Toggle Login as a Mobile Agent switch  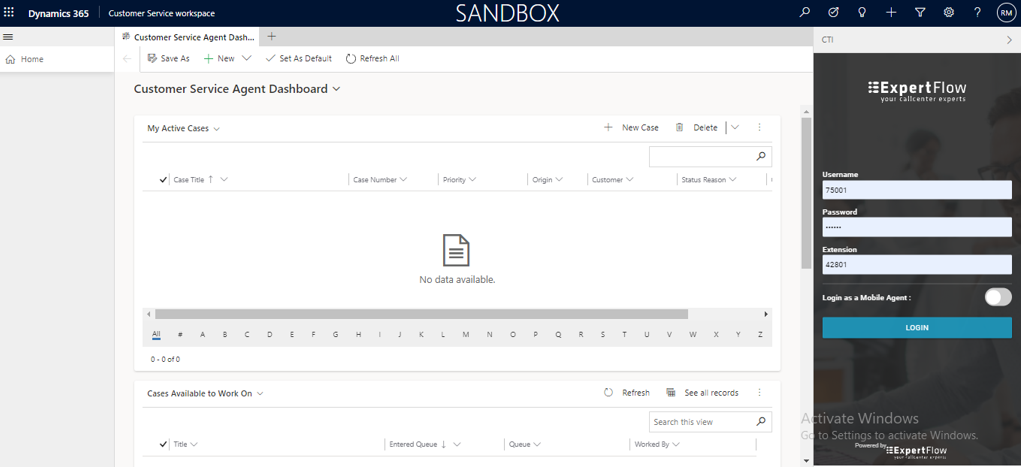[x=998, y=297]
